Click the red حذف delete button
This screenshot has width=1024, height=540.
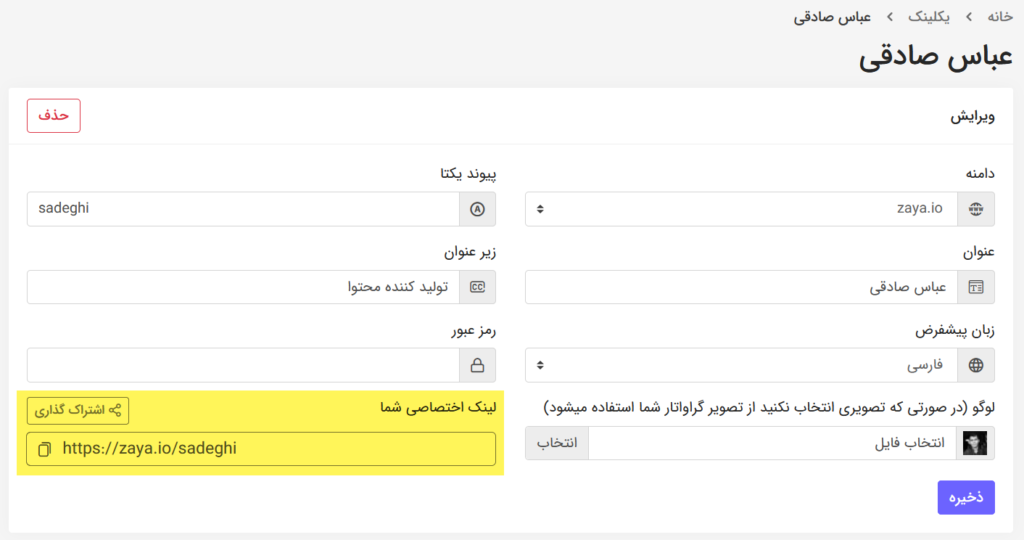click(x=54, y=116)
